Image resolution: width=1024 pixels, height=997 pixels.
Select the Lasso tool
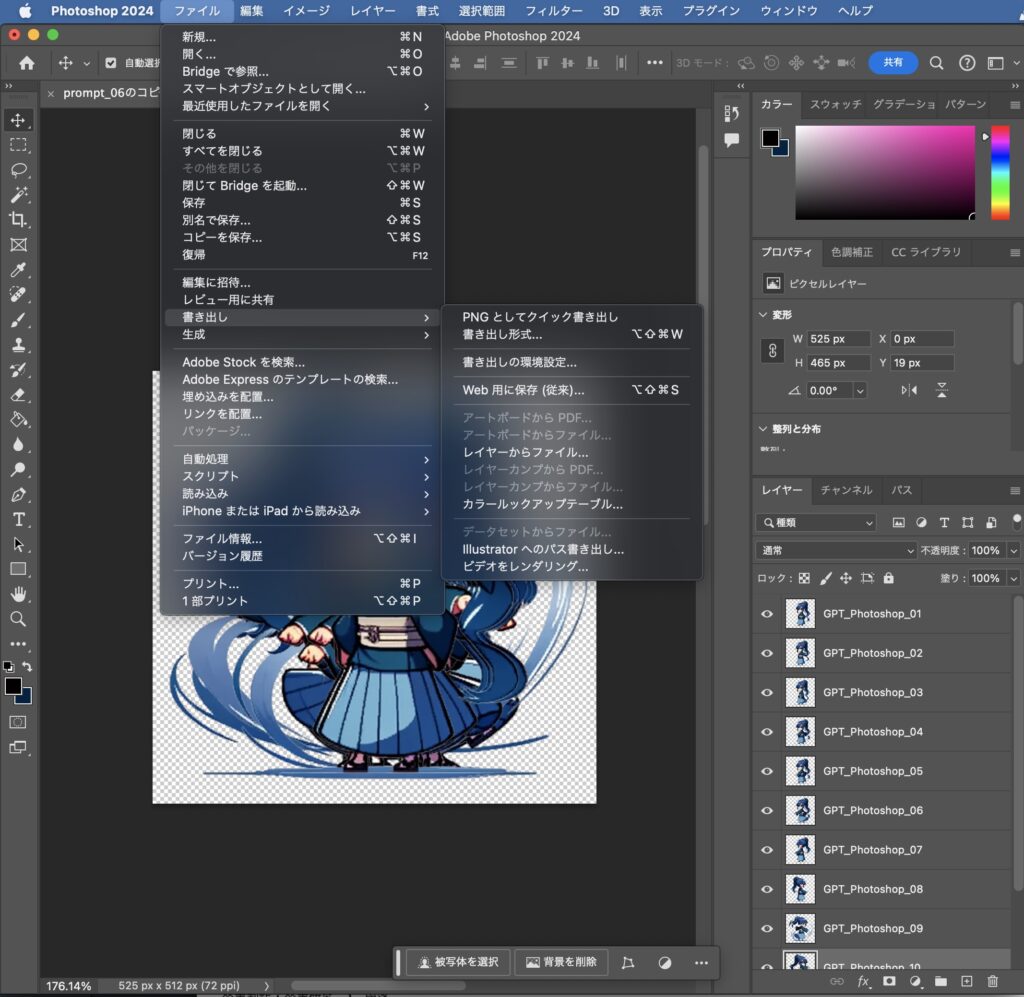(x=18, y=170)
